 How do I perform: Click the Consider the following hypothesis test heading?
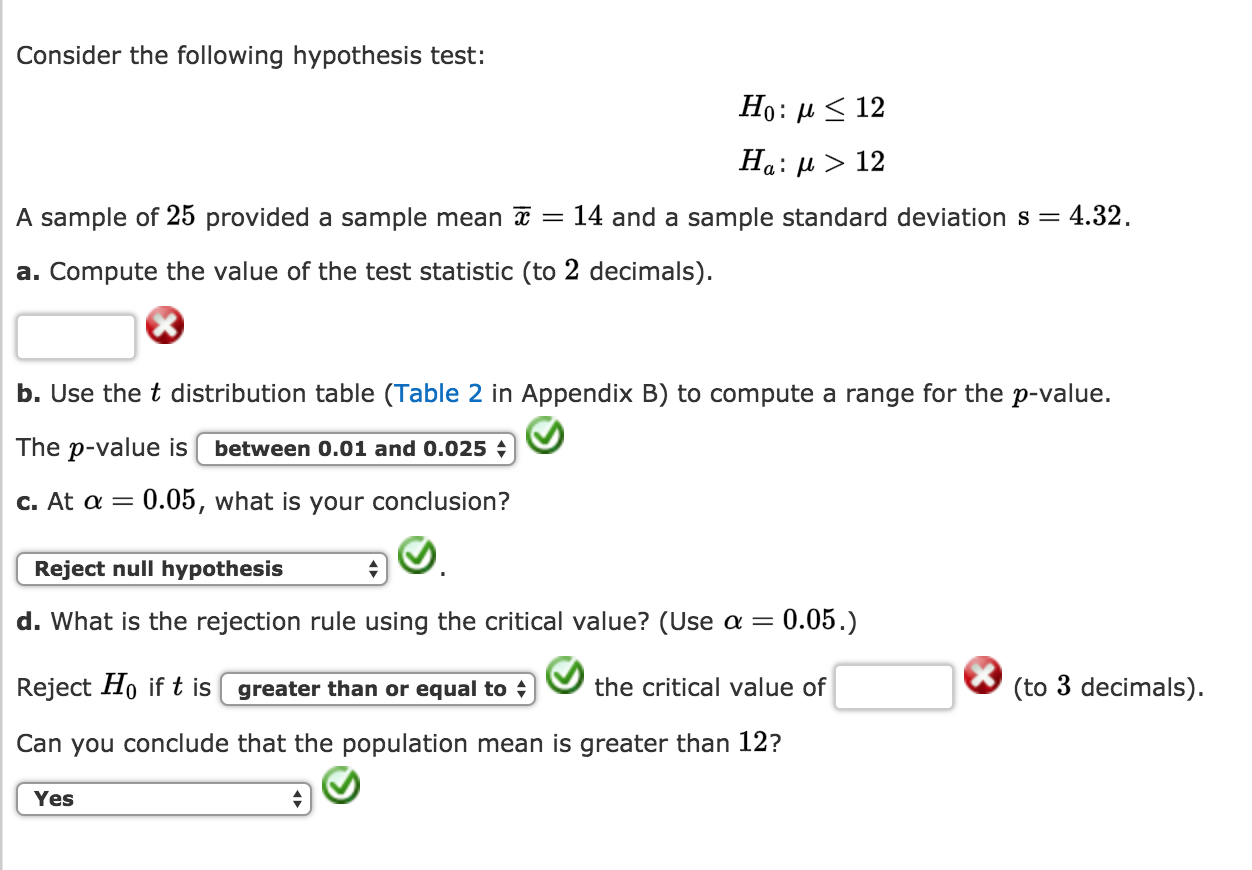250,56
